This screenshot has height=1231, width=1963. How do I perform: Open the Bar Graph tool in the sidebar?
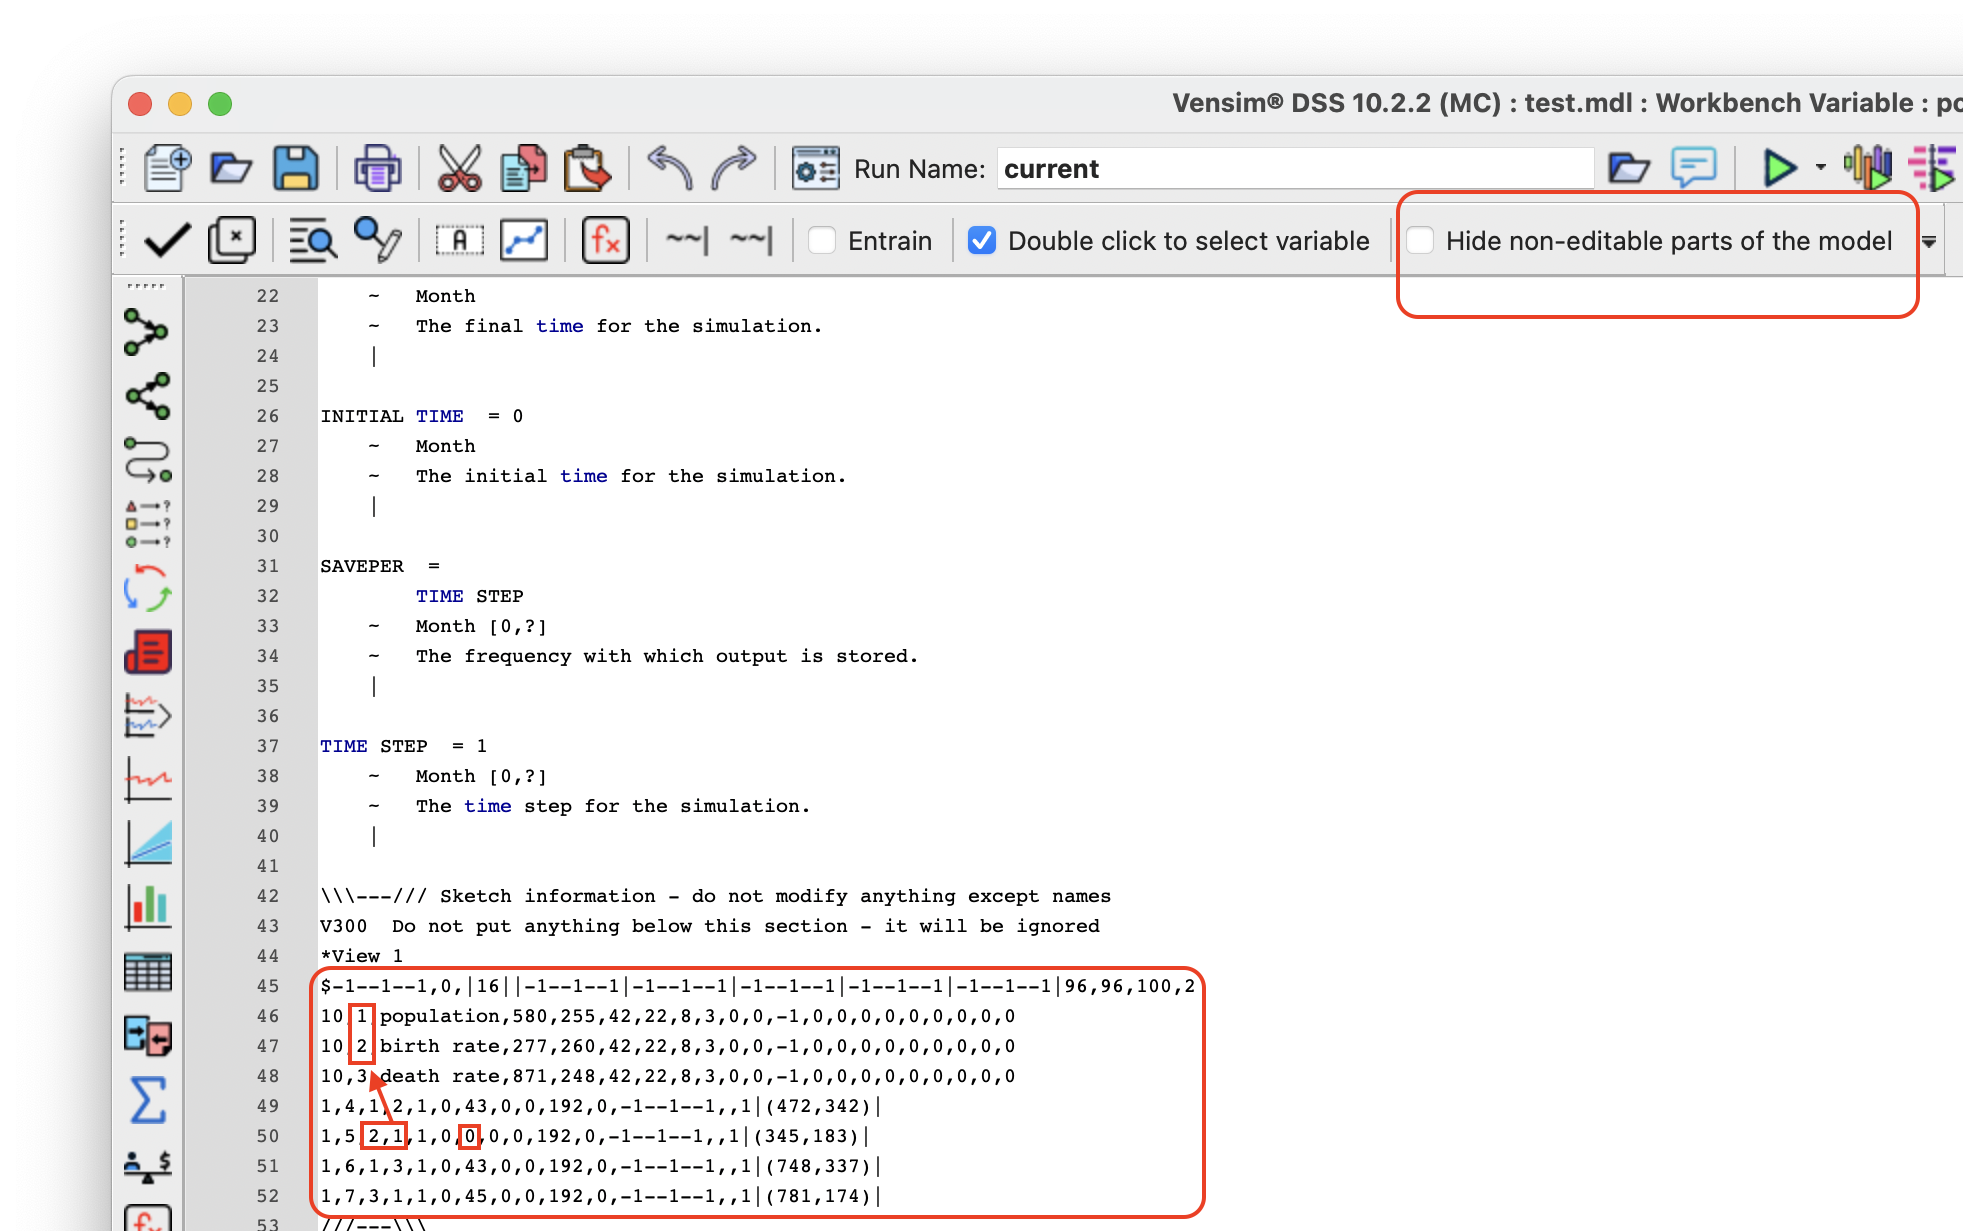(x=147, y=907)
